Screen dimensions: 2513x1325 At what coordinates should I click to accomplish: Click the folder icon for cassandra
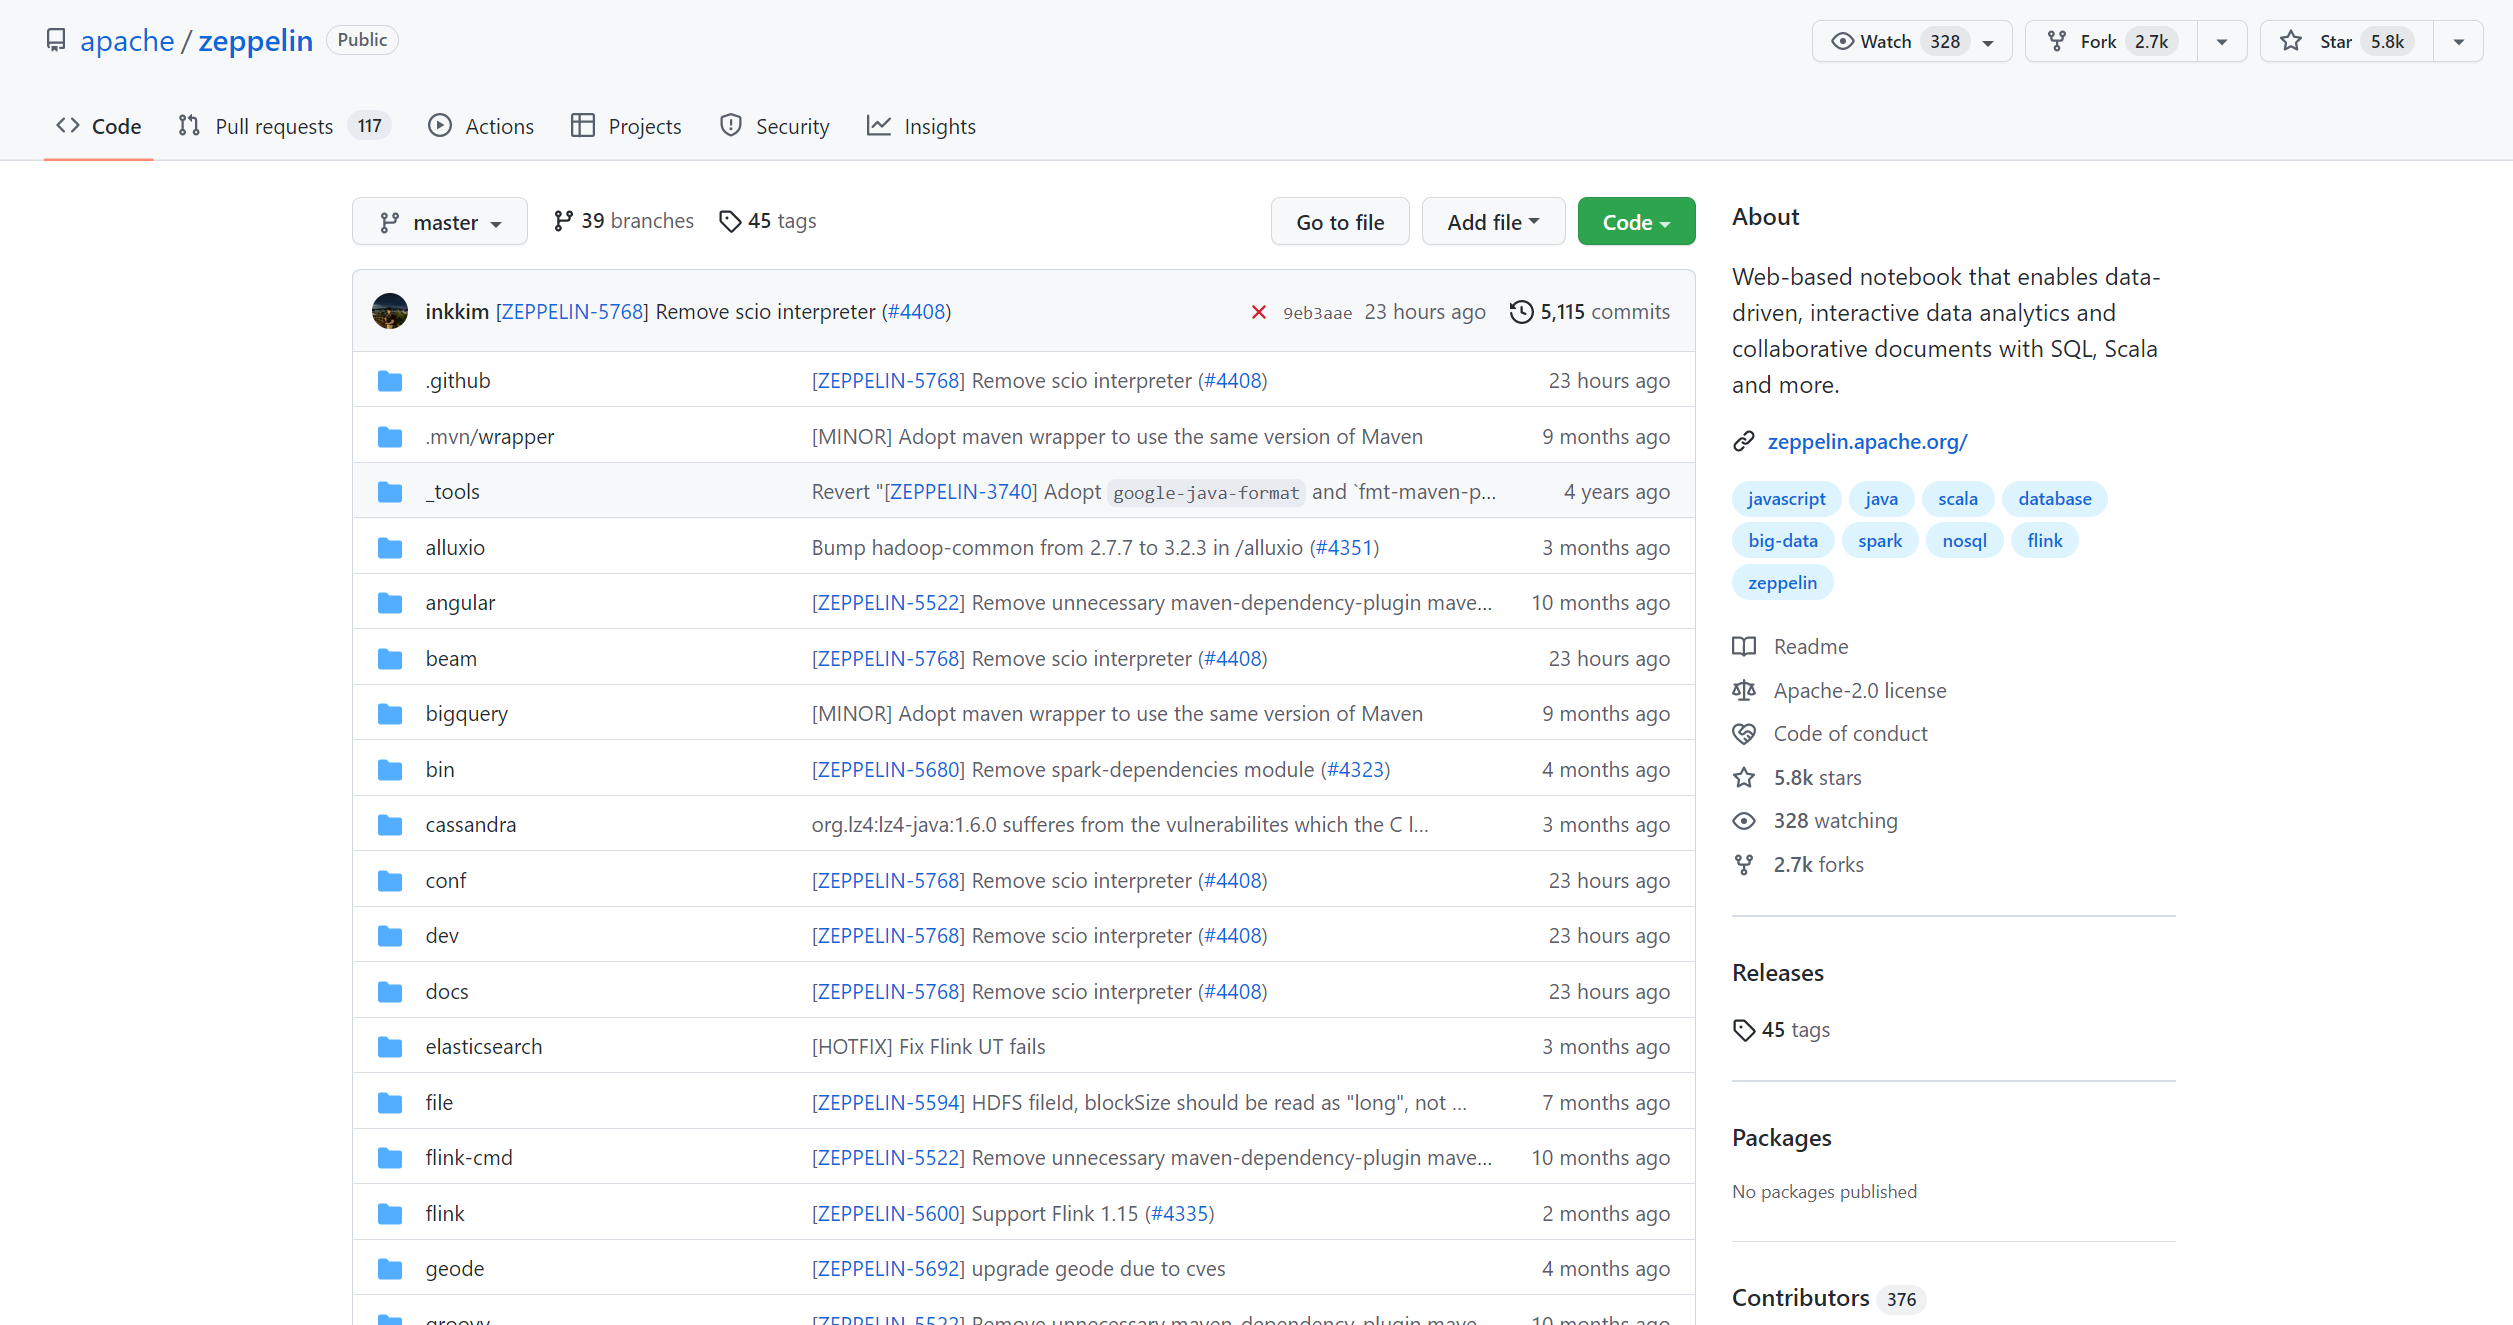point(390,825)
